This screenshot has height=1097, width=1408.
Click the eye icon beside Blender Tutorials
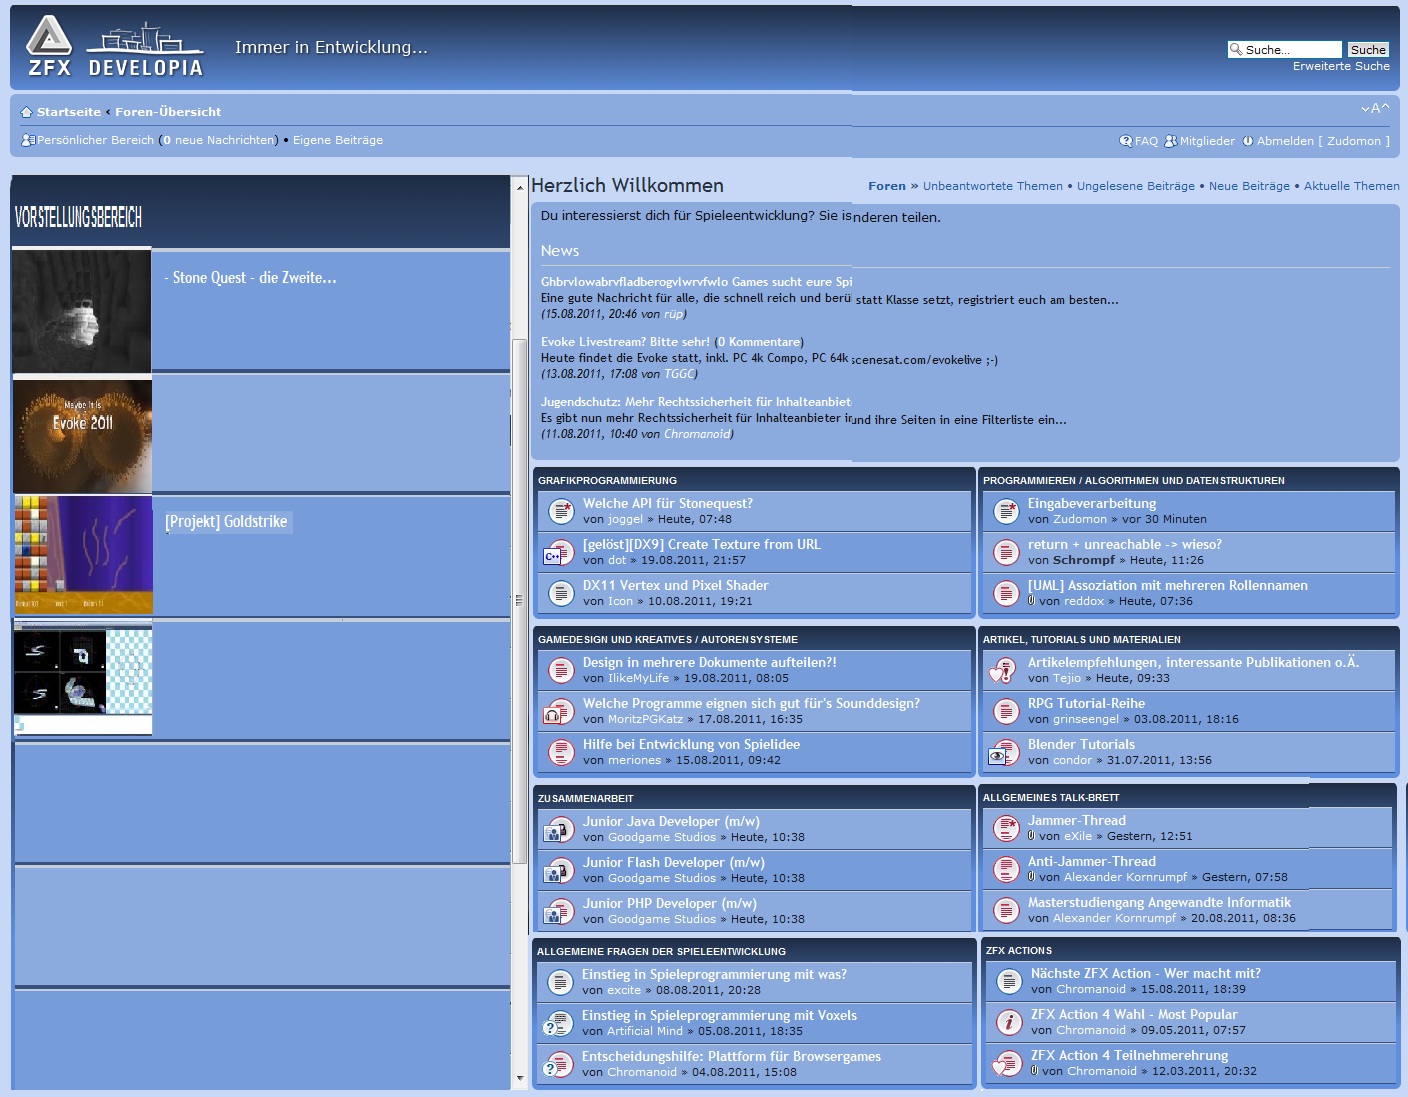pos(999,754)
